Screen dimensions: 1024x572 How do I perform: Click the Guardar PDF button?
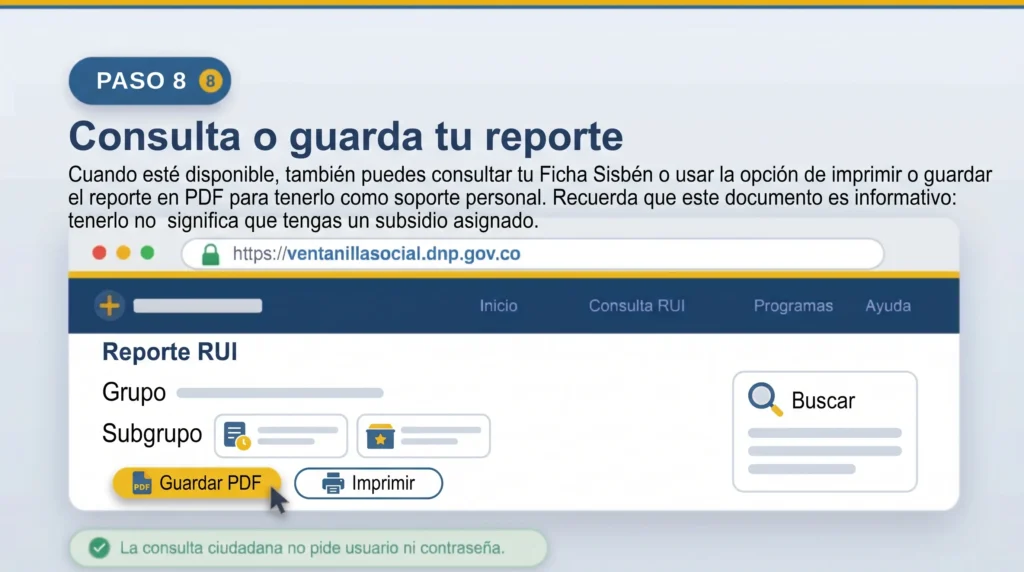(197, 483)
